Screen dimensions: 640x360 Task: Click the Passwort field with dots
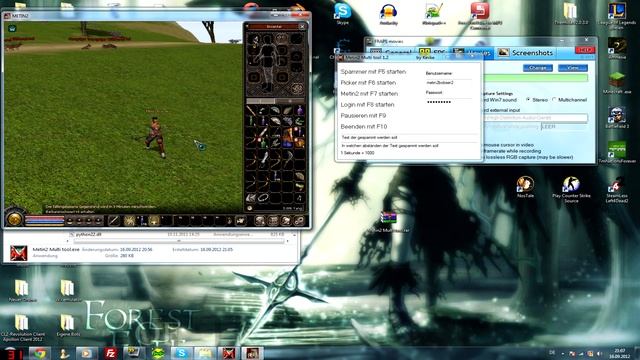[x=448, y=102]
